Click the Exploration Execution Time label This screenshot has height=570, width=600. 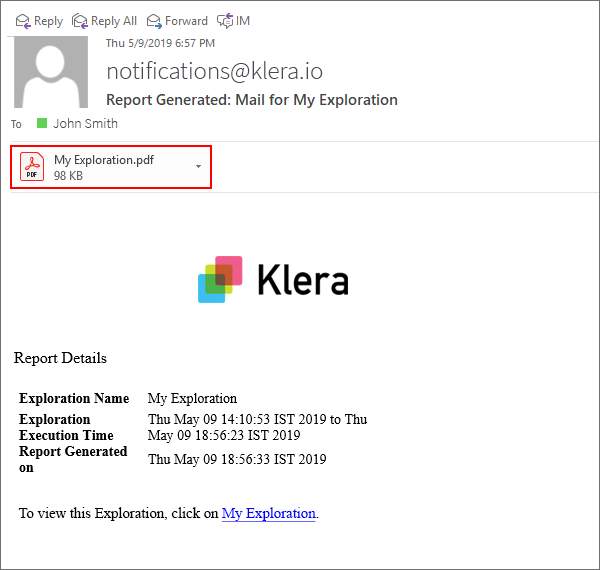click(66, 427)
